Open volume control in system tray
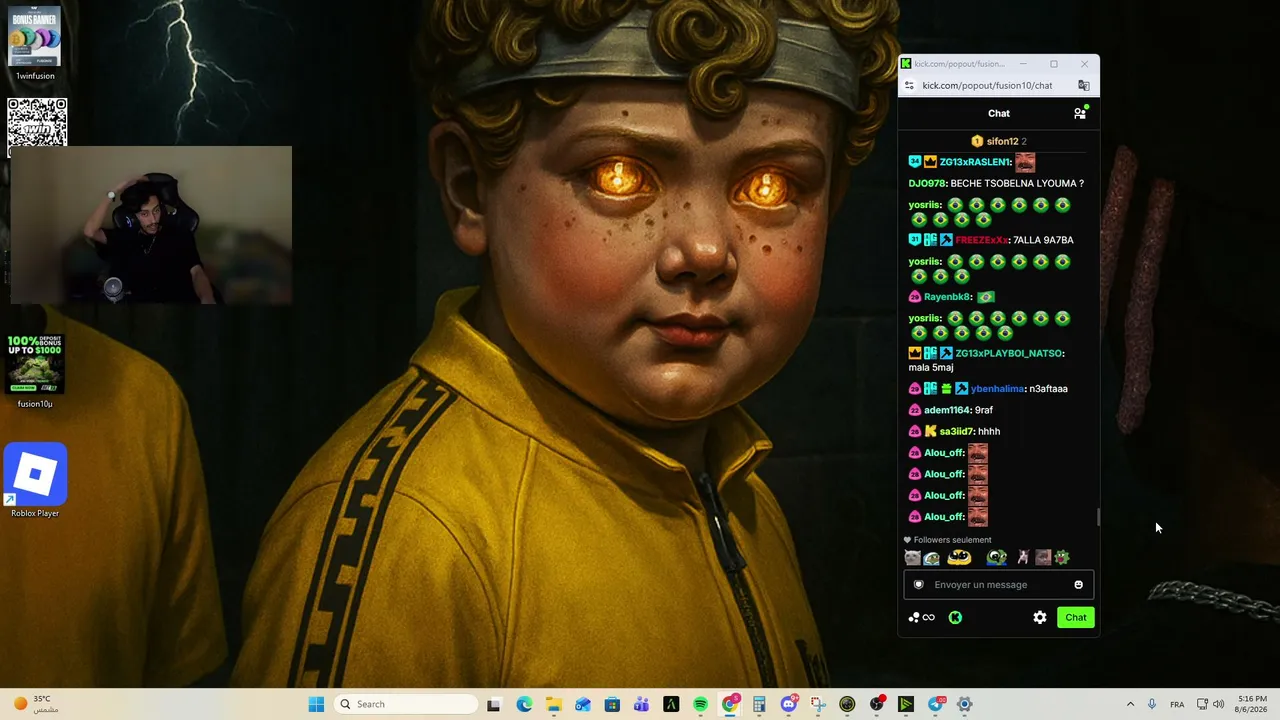This screenshot has width=1280, height=720. click(1218, 704)
